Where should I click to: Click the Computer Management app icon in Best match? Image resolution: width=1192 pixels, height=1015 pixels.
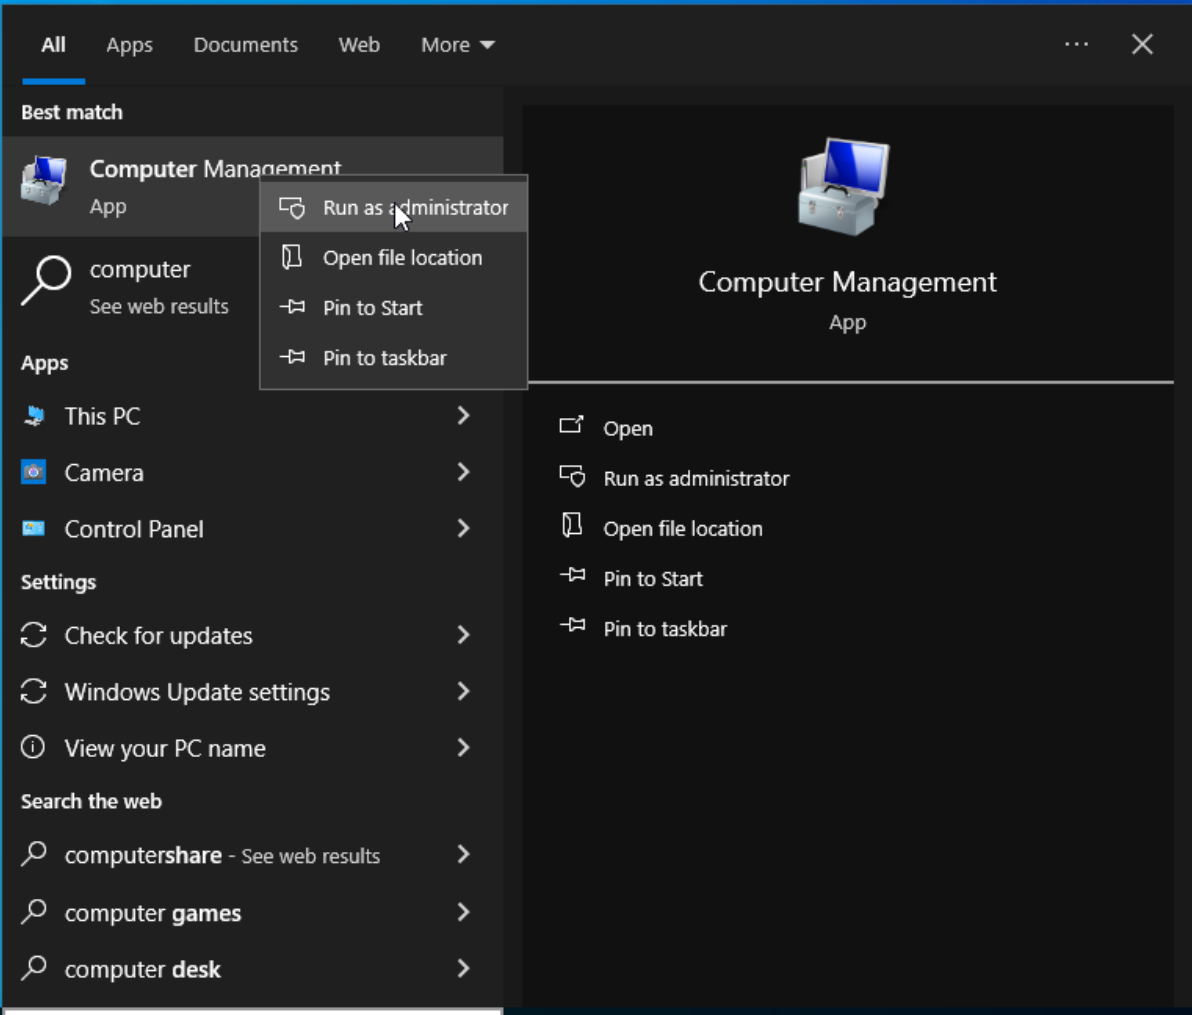[x=44, y=182]
